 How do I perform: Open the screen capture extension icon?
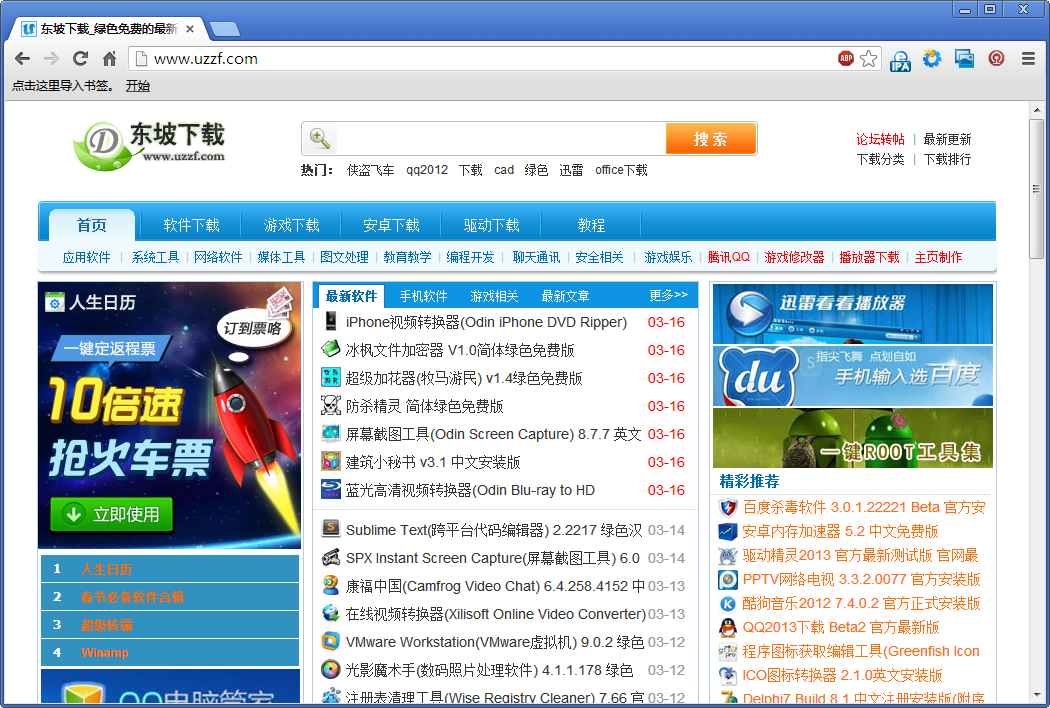pos(964,59)
